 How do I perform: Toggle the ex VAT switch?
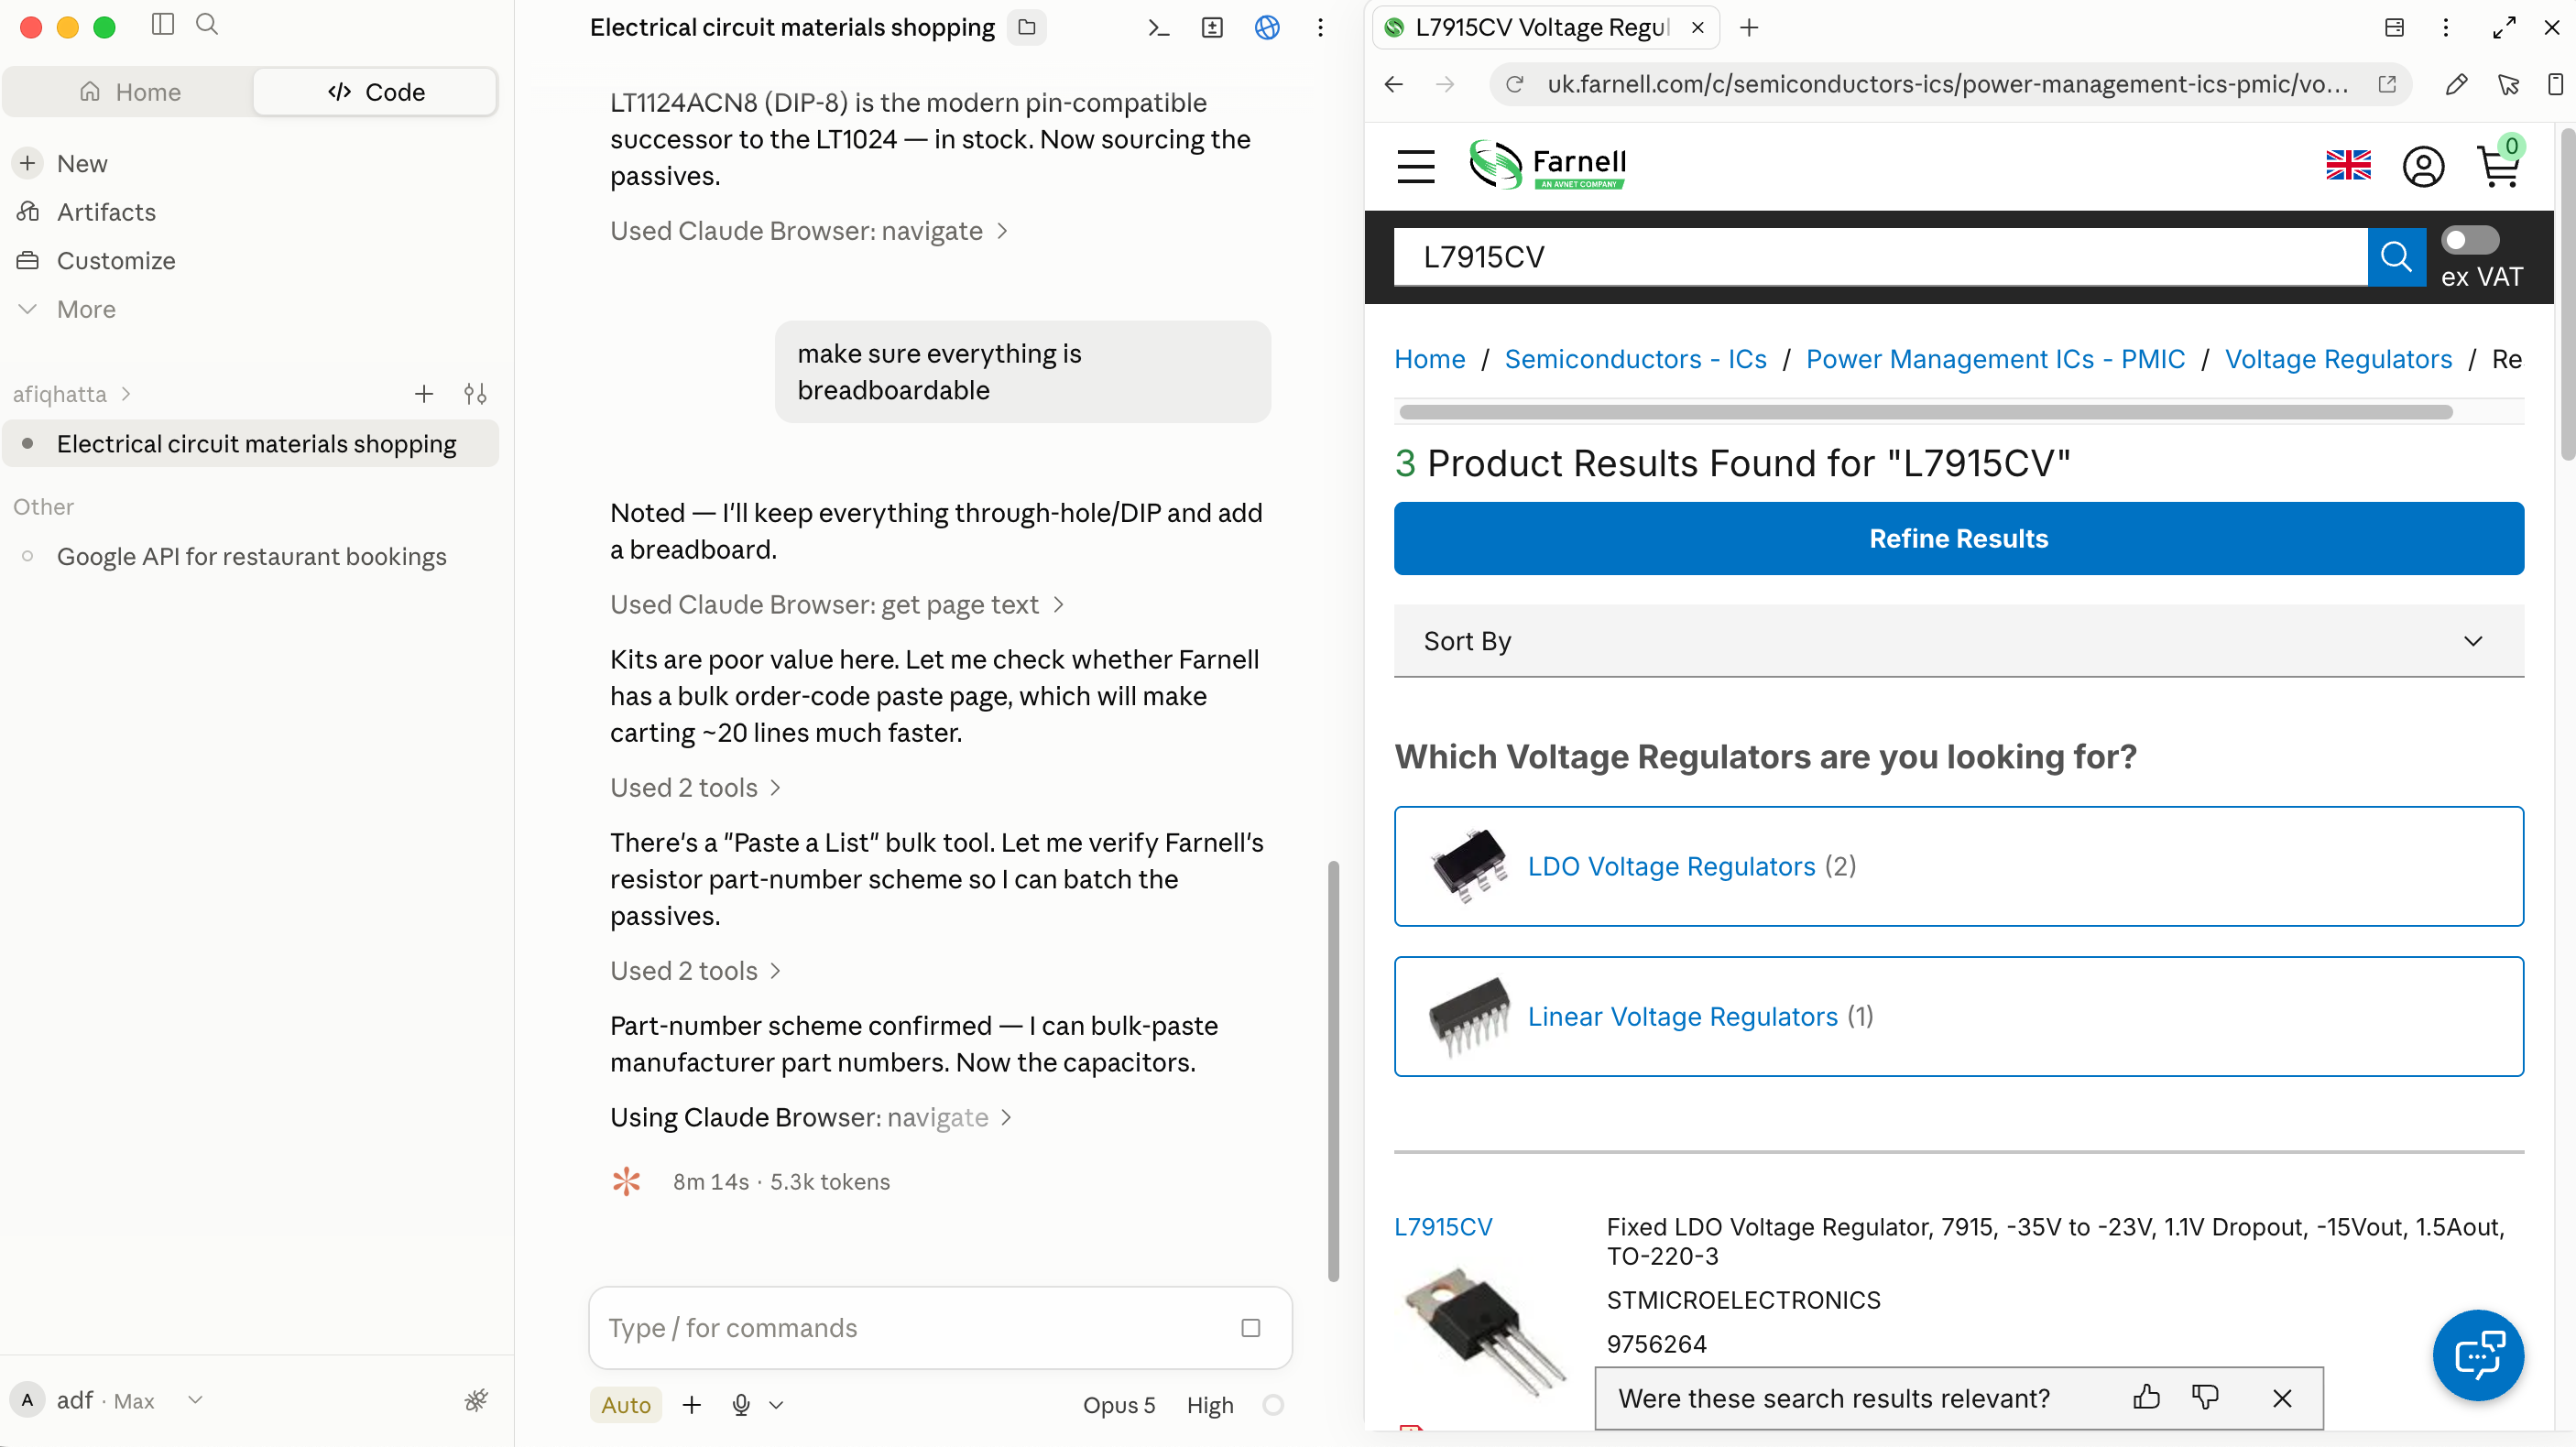(2469, 240)
